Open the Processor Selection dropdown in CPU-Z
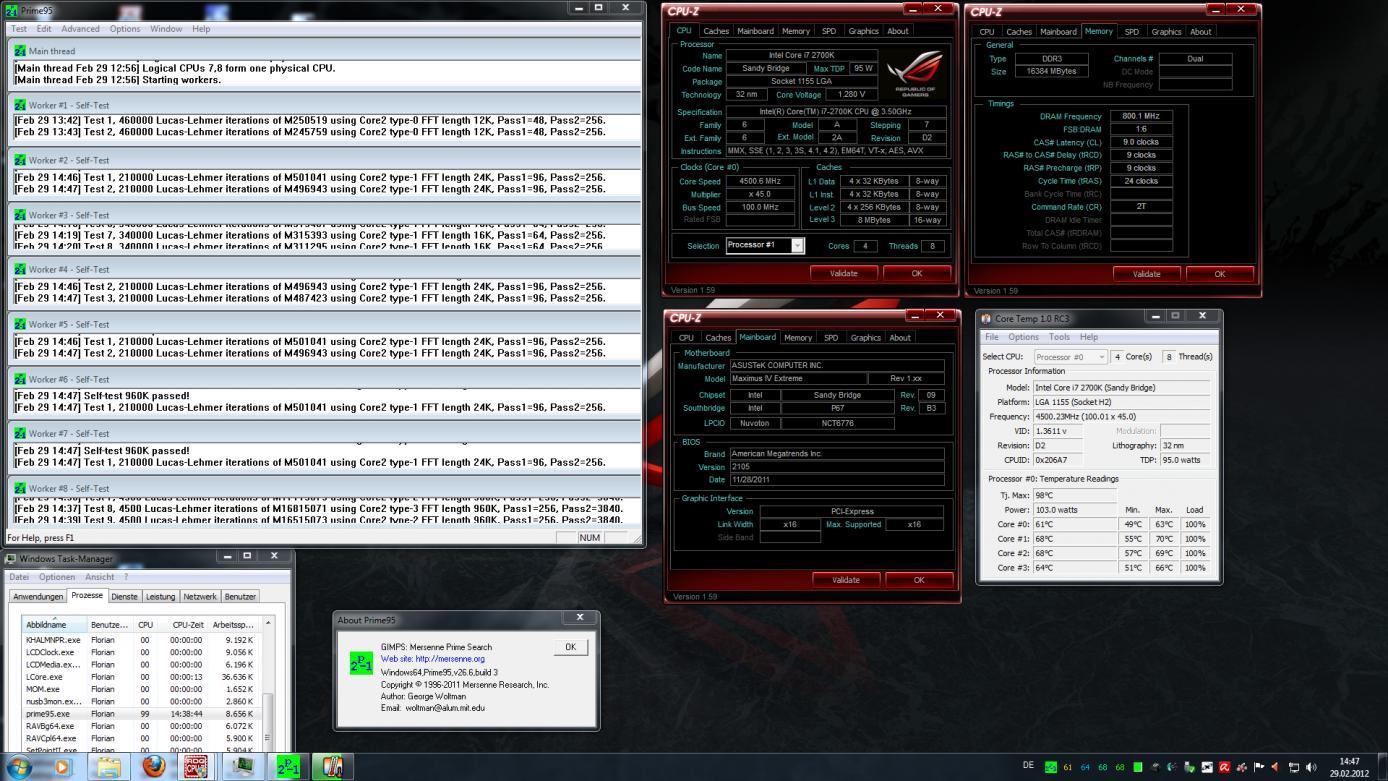The width and height of the screenshot is (1388, 781). click(x=797, y=245)
